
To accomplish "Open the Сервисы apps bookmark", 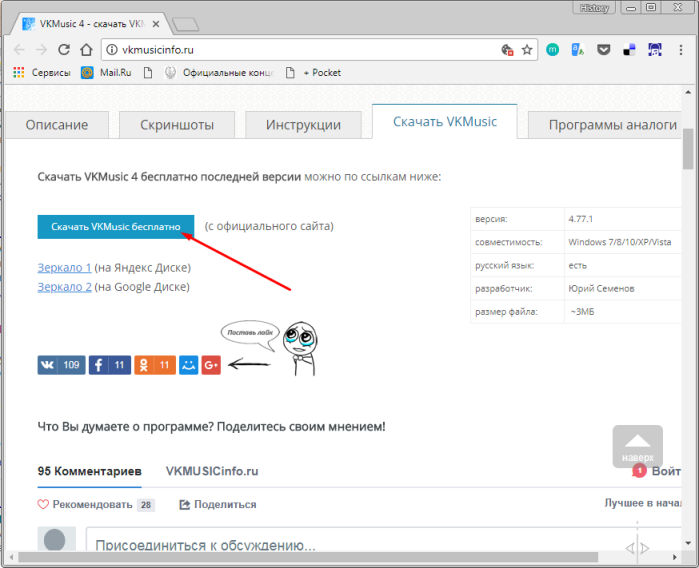I will click(42, 73).
